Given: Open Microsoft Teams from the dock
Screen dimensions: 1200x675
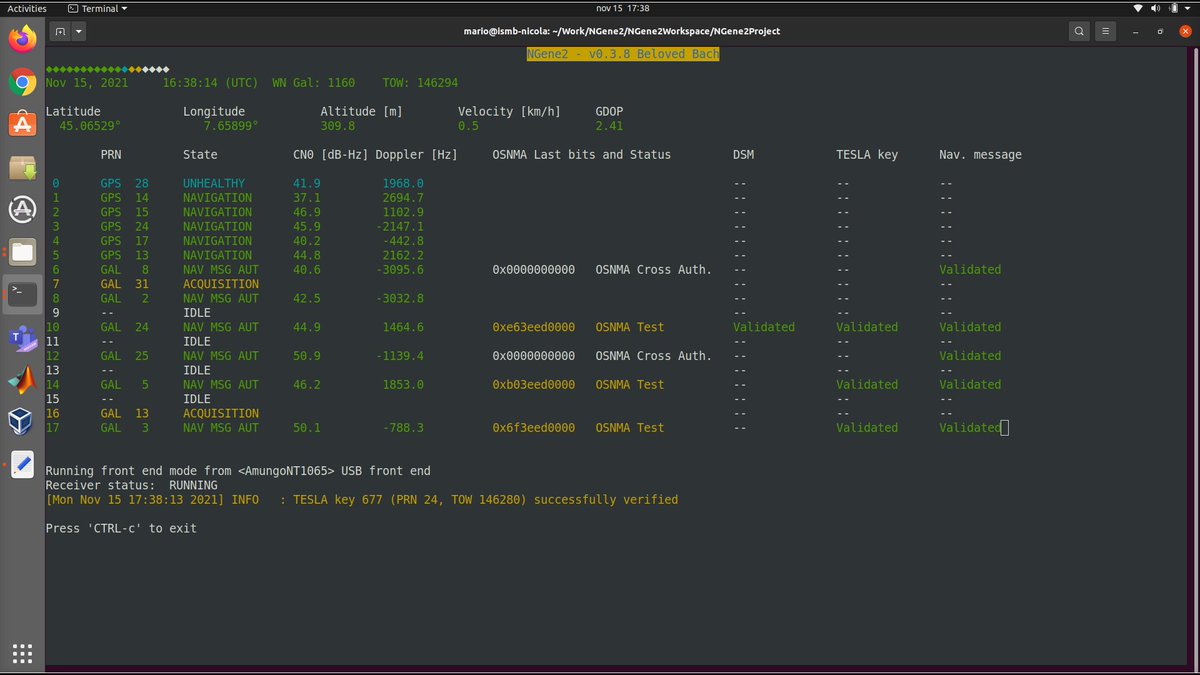Looking at the screenshot, I should point(23,337).
